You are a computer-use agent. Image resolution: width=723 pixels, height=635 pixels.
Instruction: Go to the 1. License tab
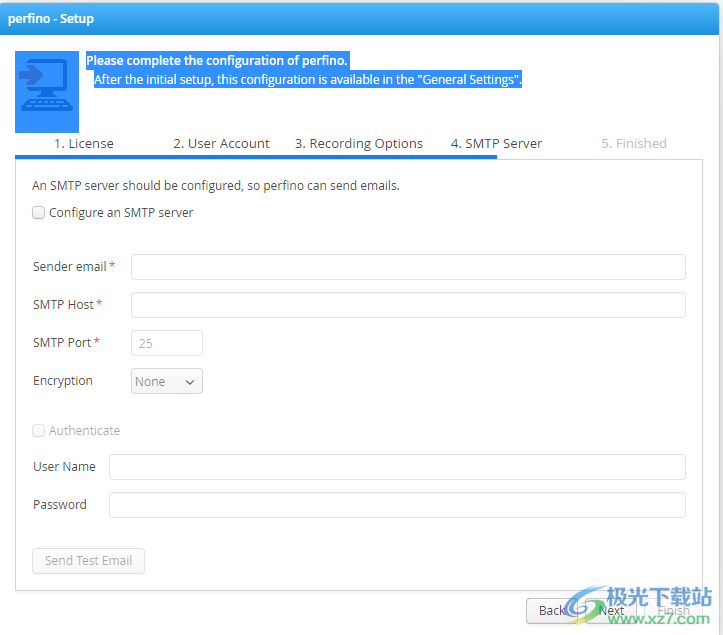tap(83, 143)
